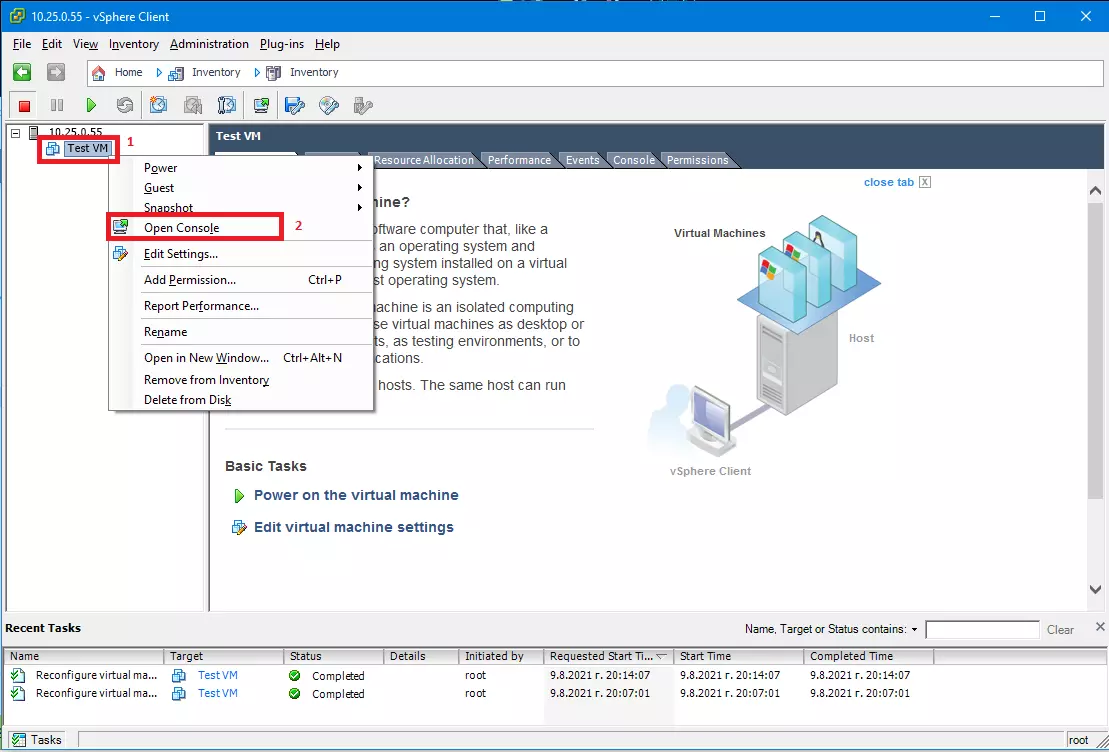Click VM icon in first Recent Tasks row
This screenshot has width=1109, height=752.
179,676
